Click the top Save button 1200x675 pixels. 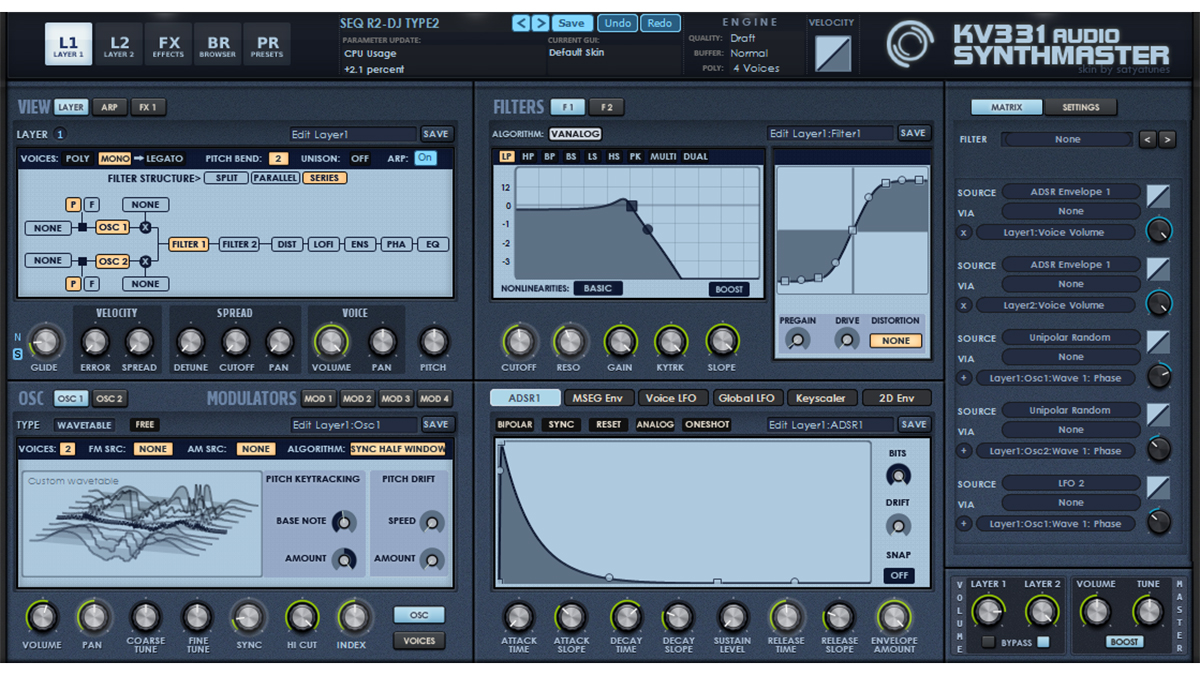pos(572,23)
